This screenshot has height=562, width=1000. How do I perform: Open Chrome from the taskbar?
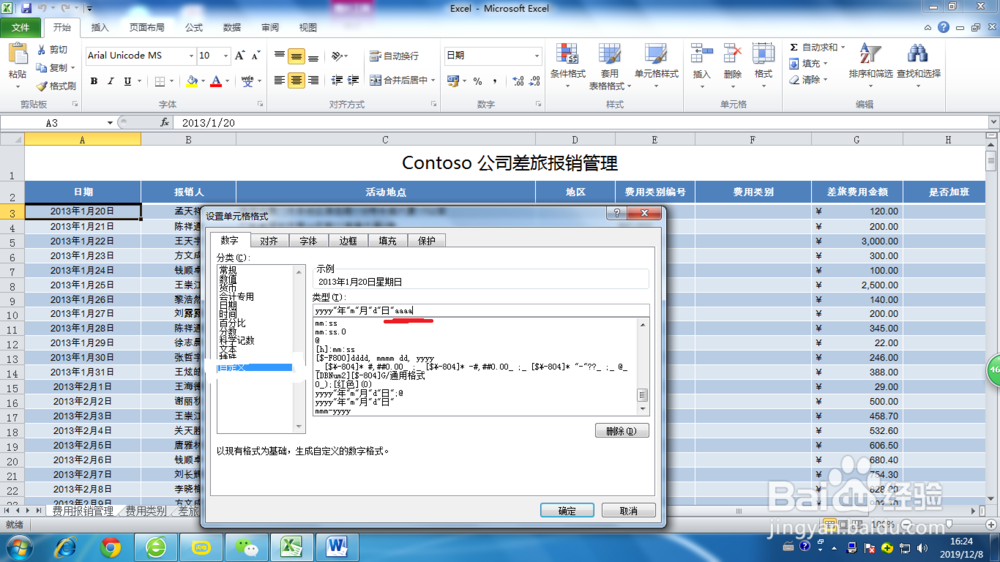pos(111,547)
